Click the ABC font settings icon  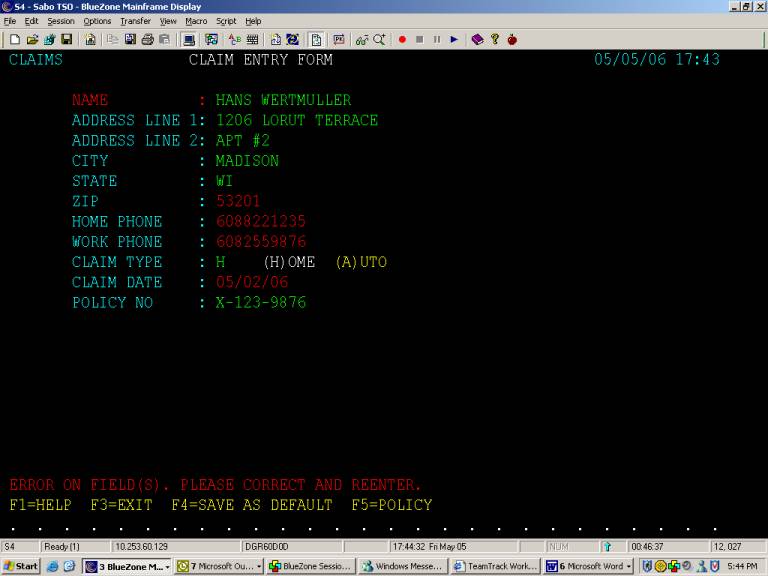point(235,40)
